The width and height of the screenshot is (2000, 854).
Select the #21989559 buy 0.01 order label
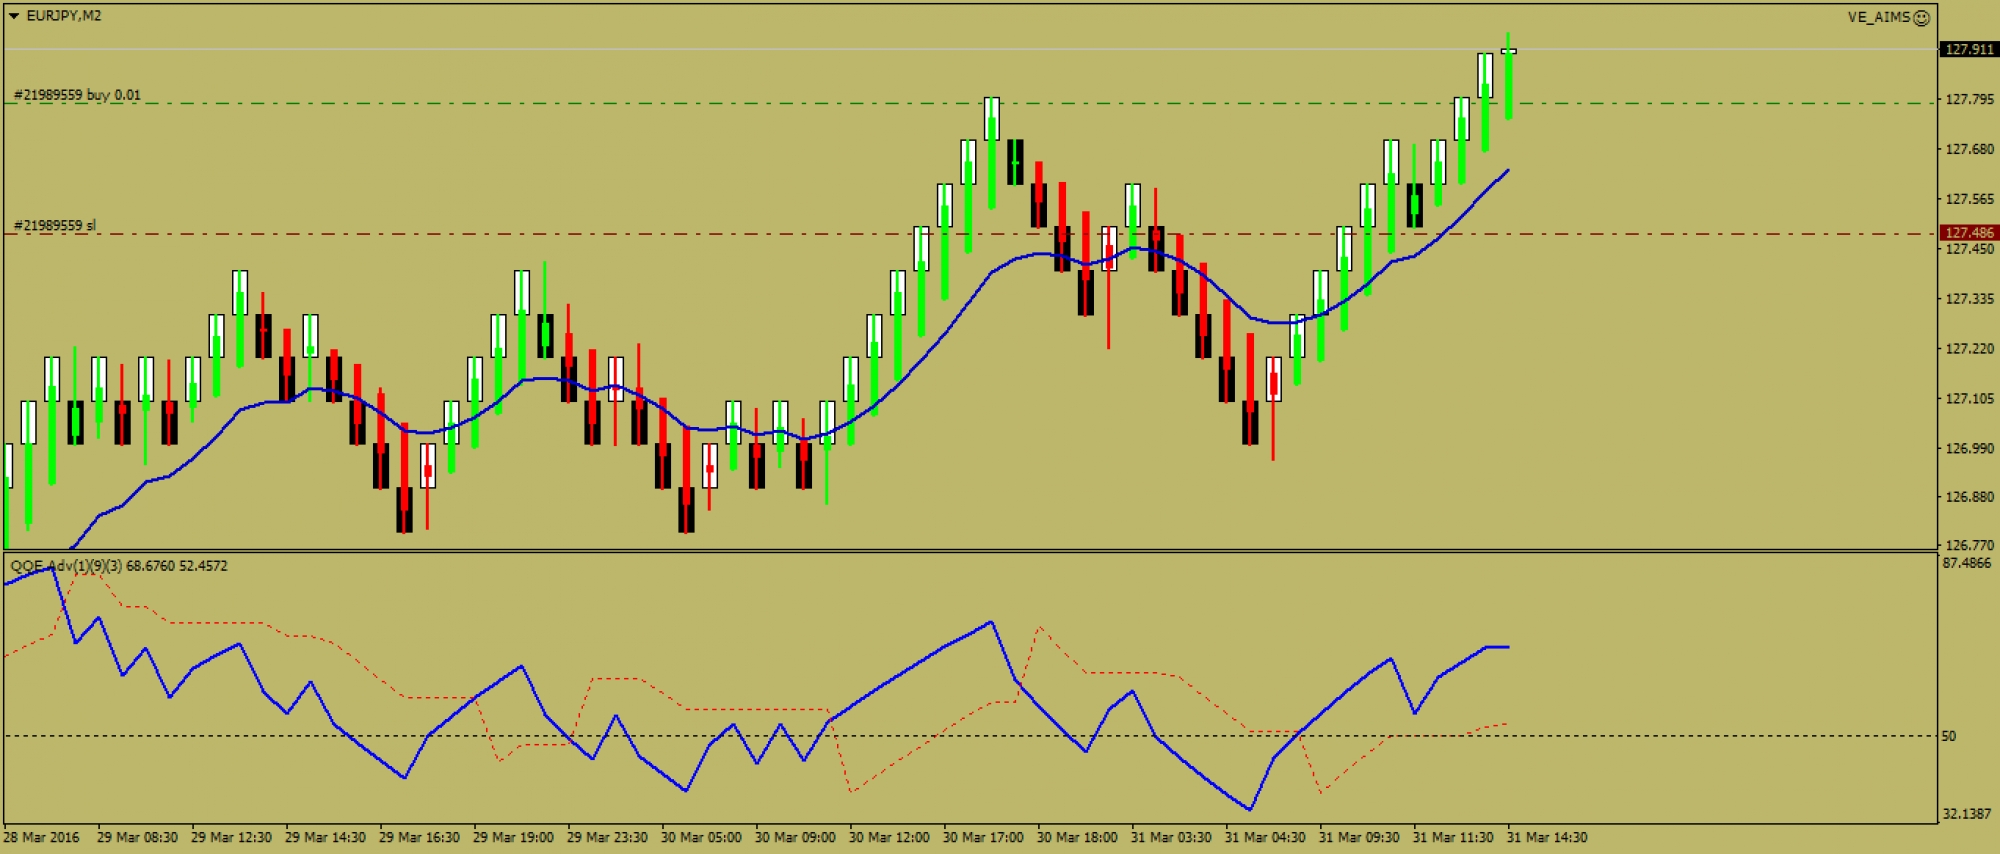[77, 95]
